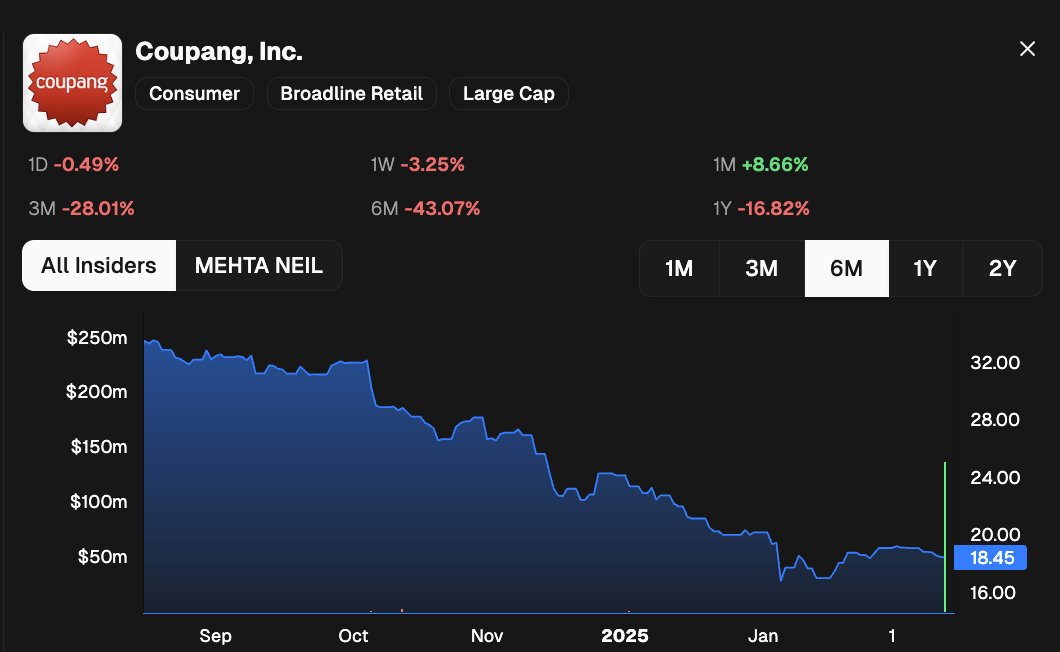Screen dimensions: 1060x652
Task: Click the Coupang company logo
Action: coord(72,83)
